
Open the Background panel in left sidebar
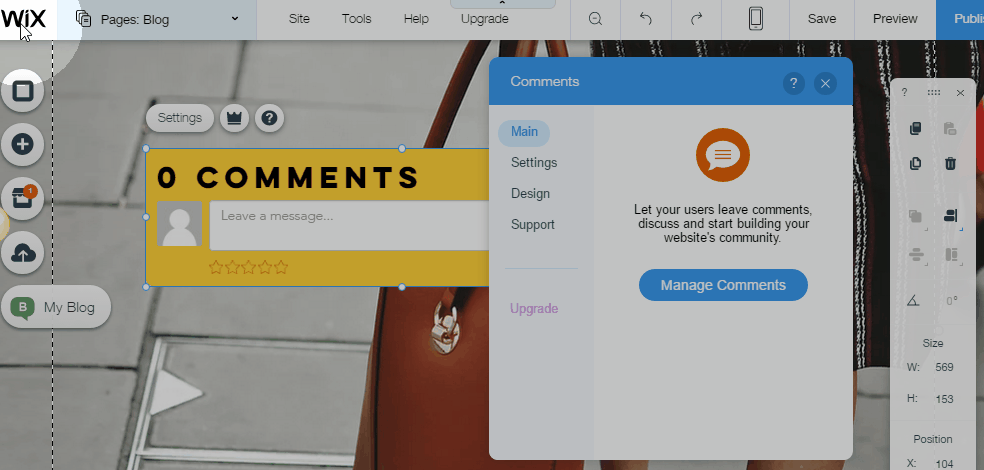click(x=23, y=92)
